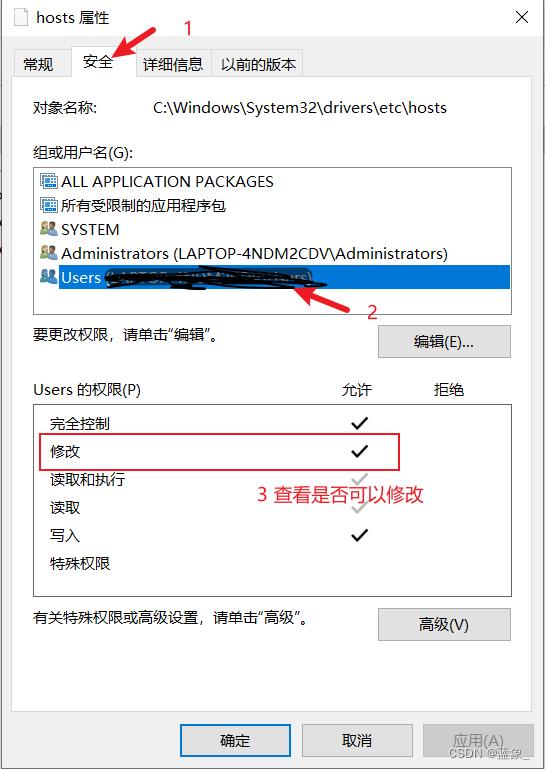
Task: Click the allow checkmark for 写入
Action: point(360,535)
